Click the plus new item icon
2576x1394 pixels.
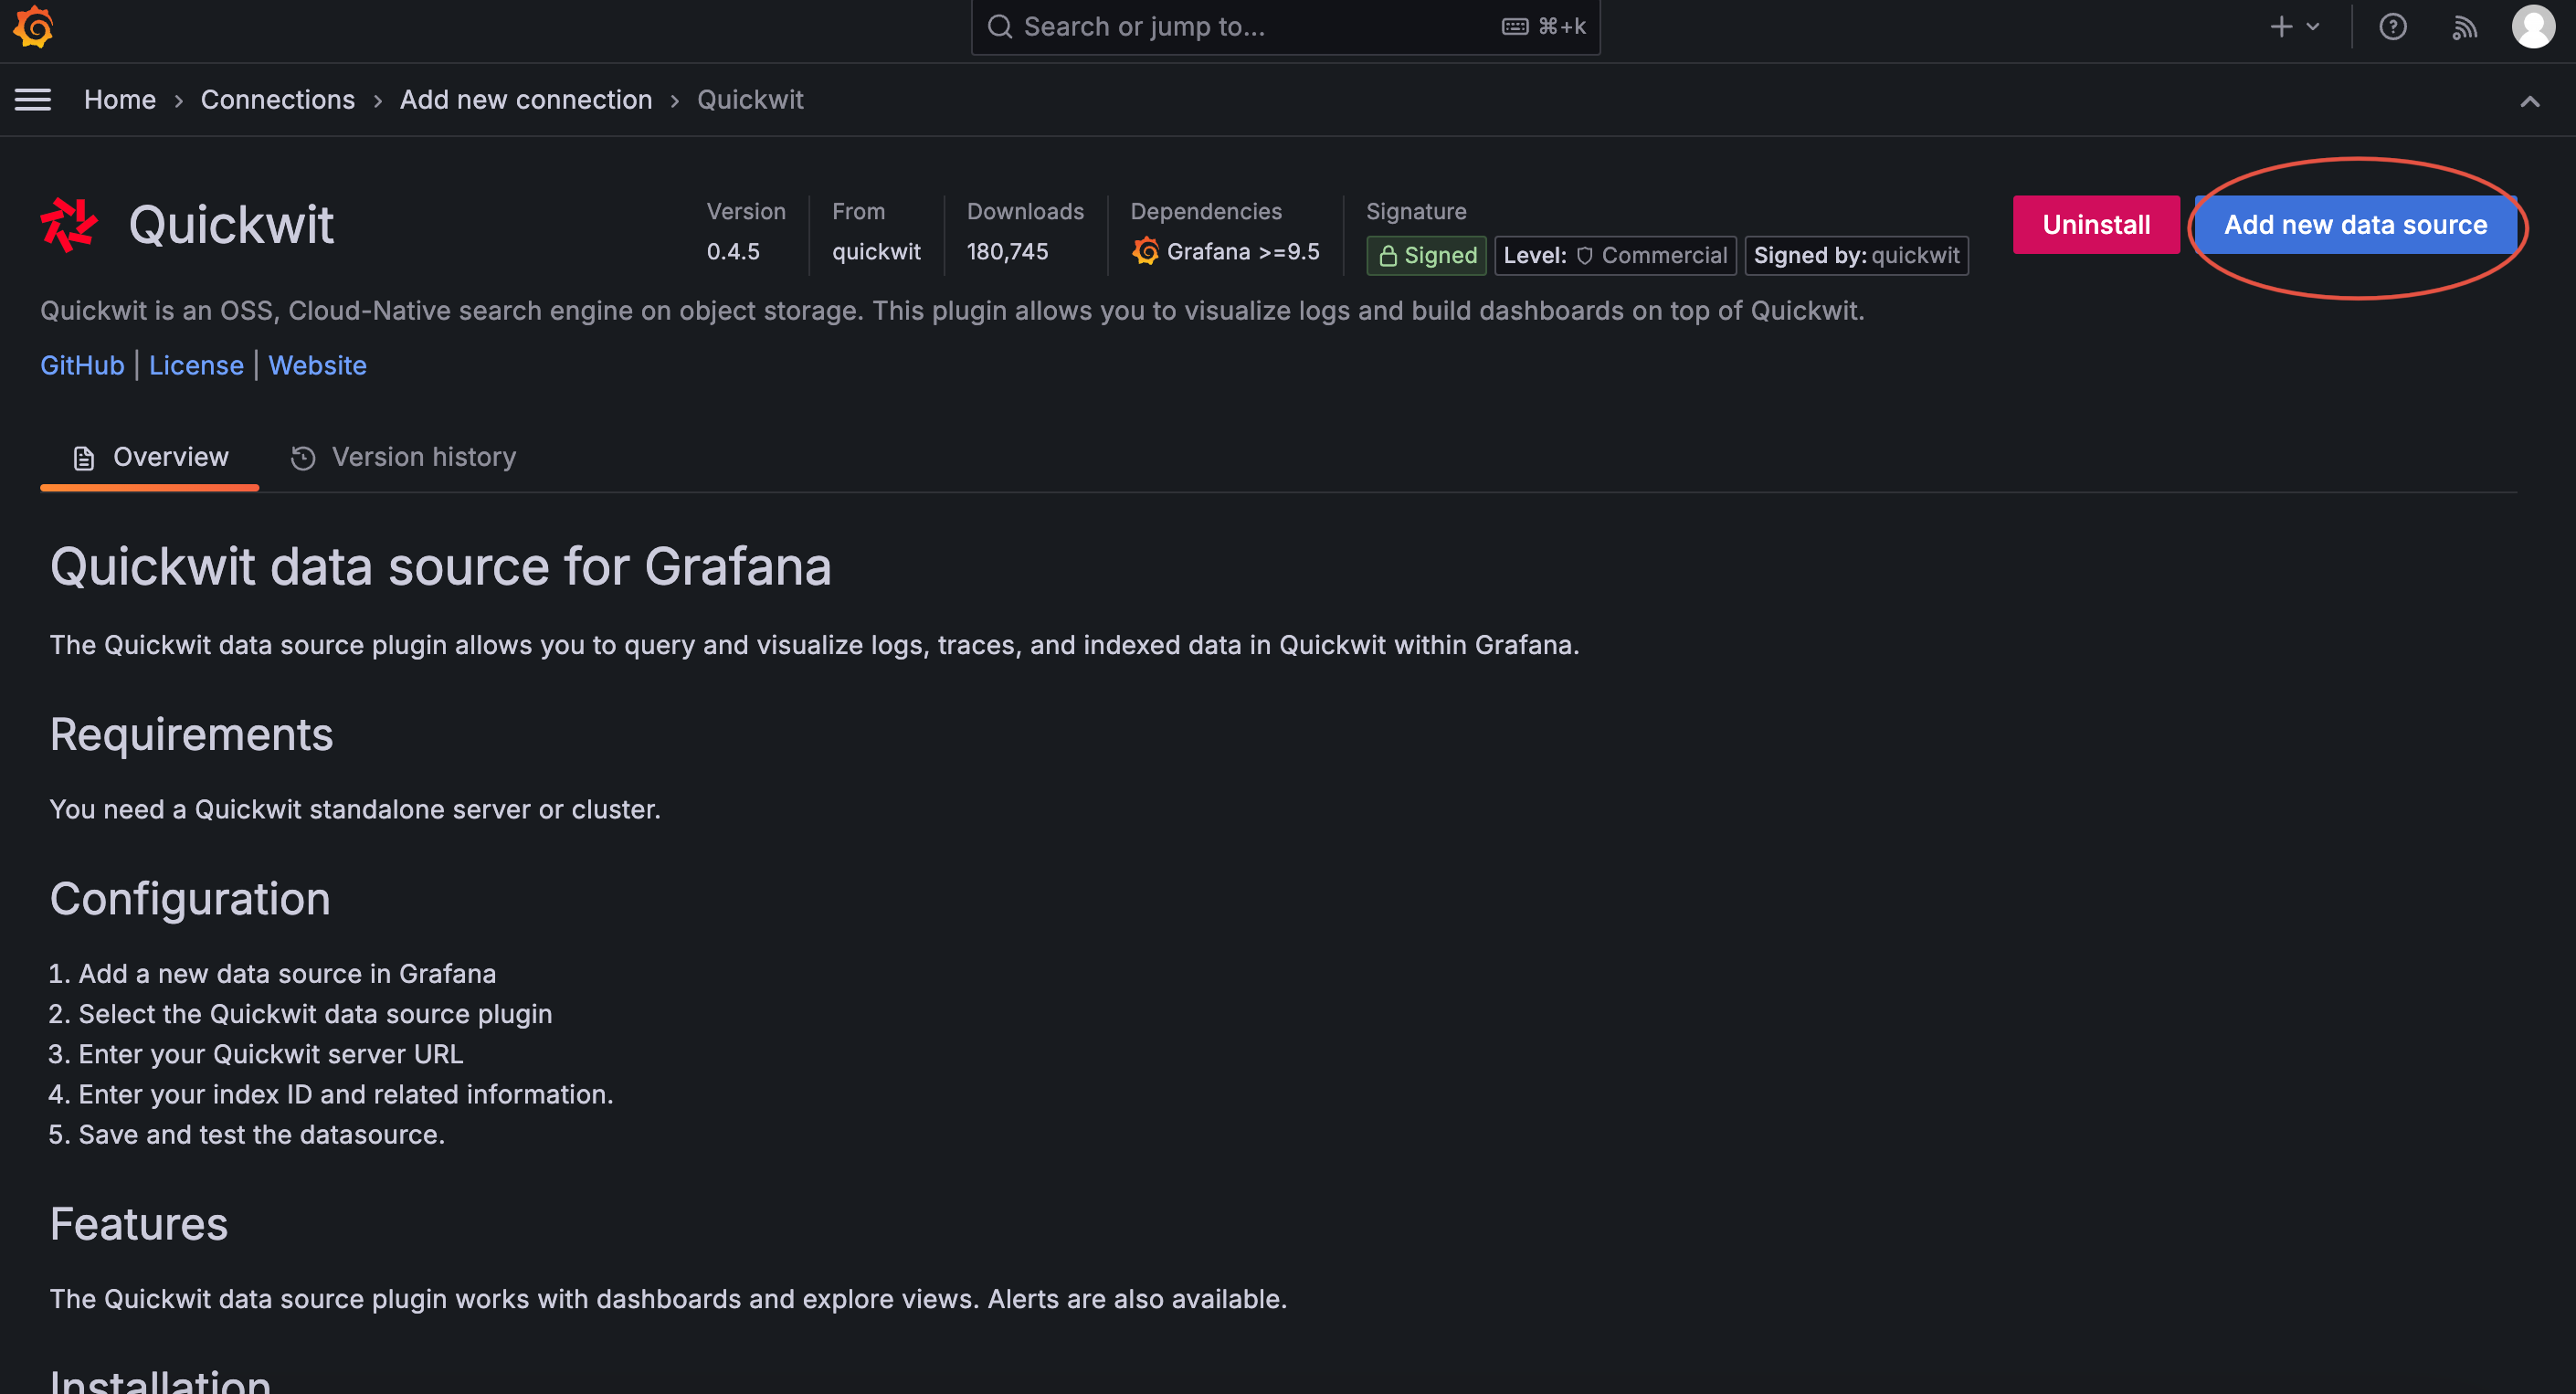2281,27
